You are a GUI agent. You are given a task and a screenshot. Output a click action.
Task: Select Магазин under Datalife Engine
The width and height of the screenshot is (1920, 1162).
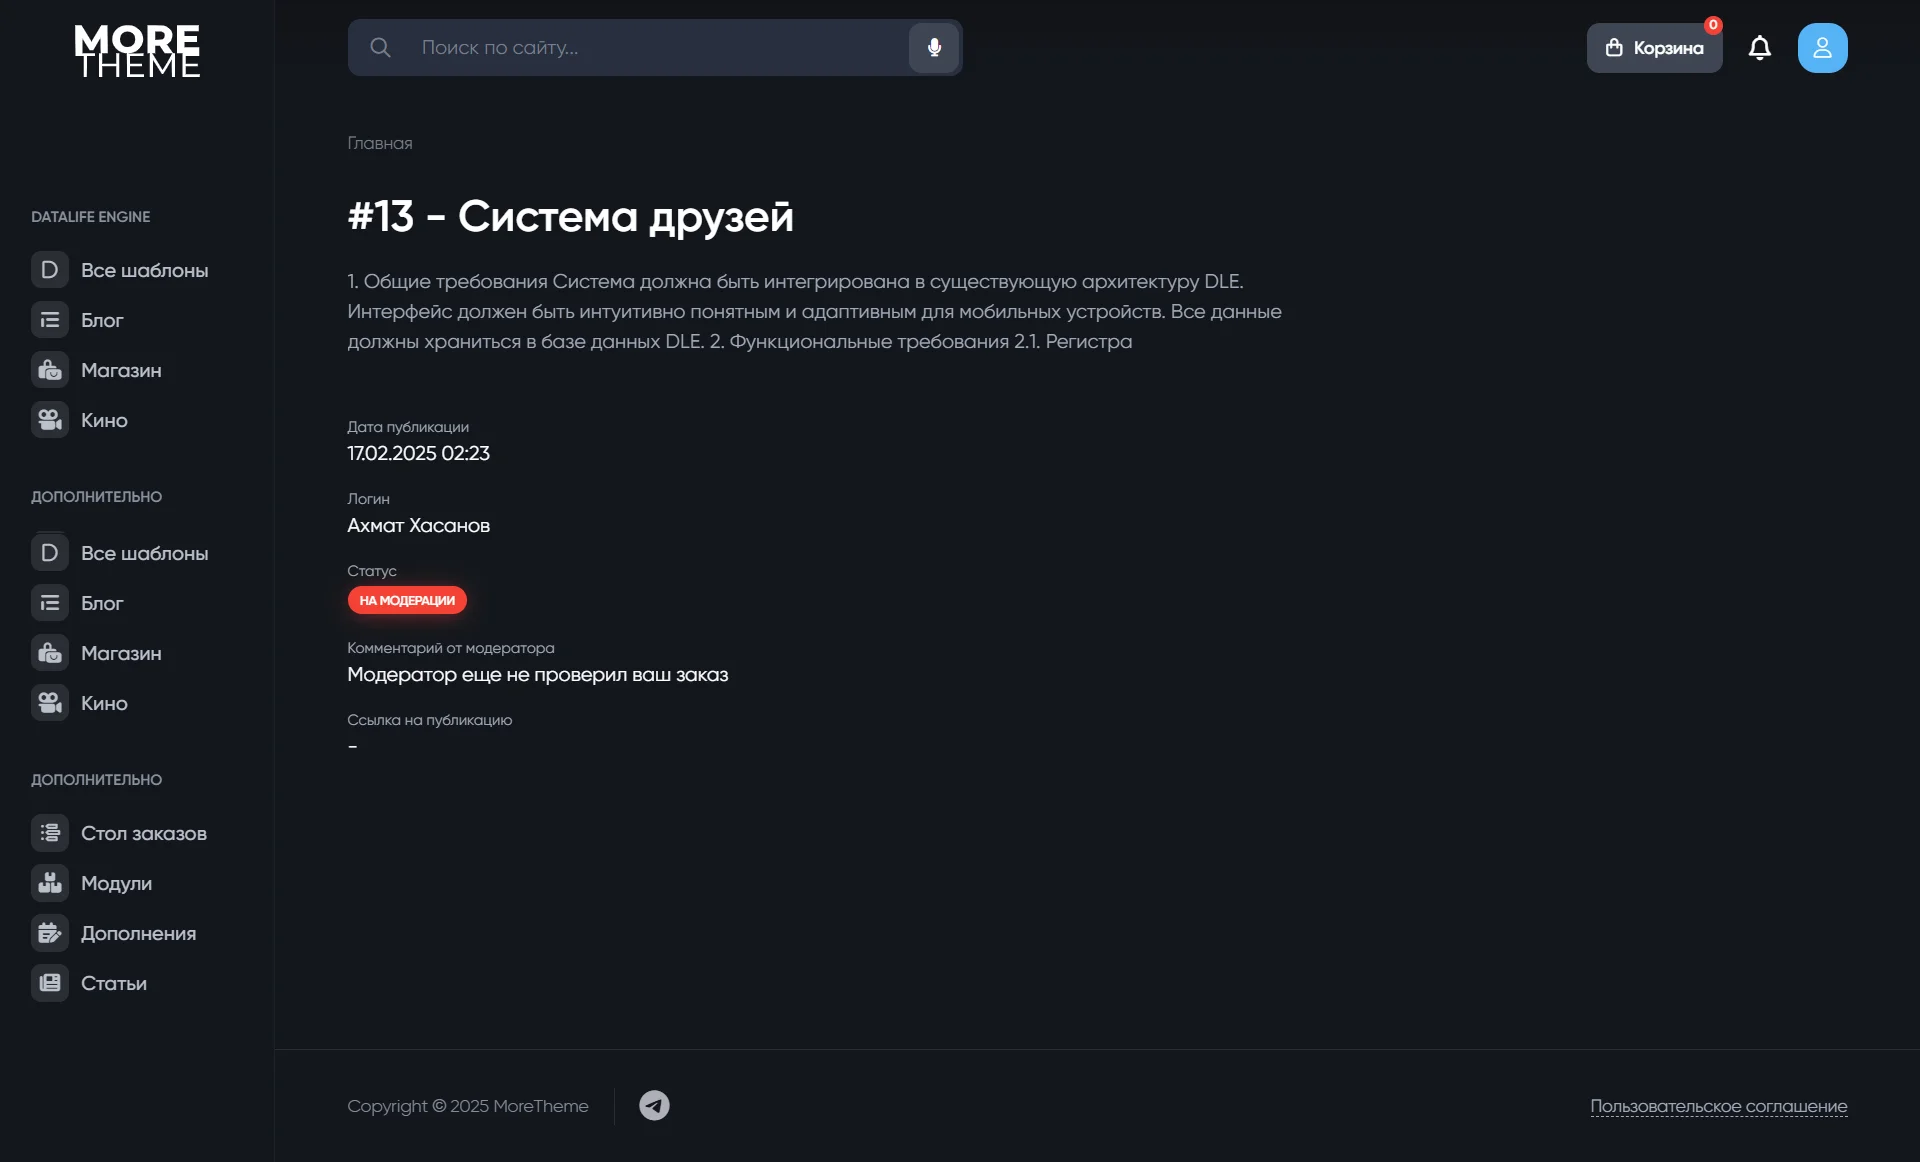click(97, 370)
